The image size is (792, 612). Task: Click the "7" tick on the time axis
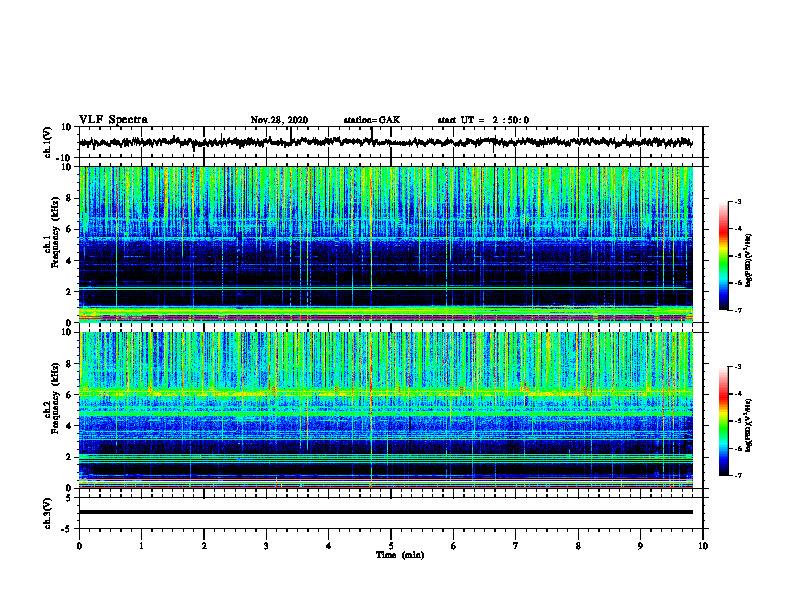516,546
